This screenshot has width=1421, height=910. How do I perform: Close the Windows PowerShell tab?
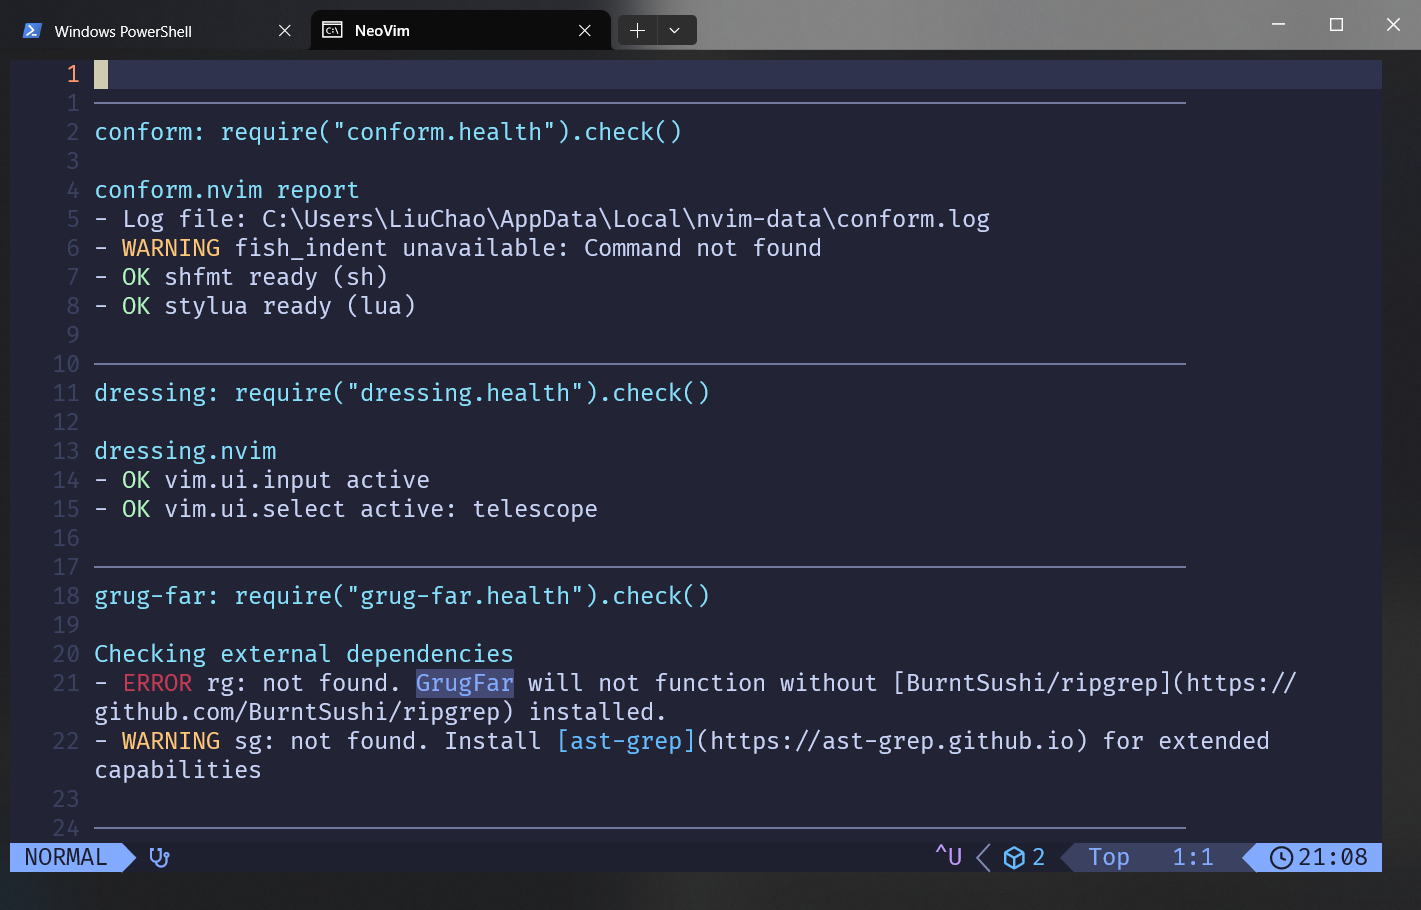tap(285, 31)
